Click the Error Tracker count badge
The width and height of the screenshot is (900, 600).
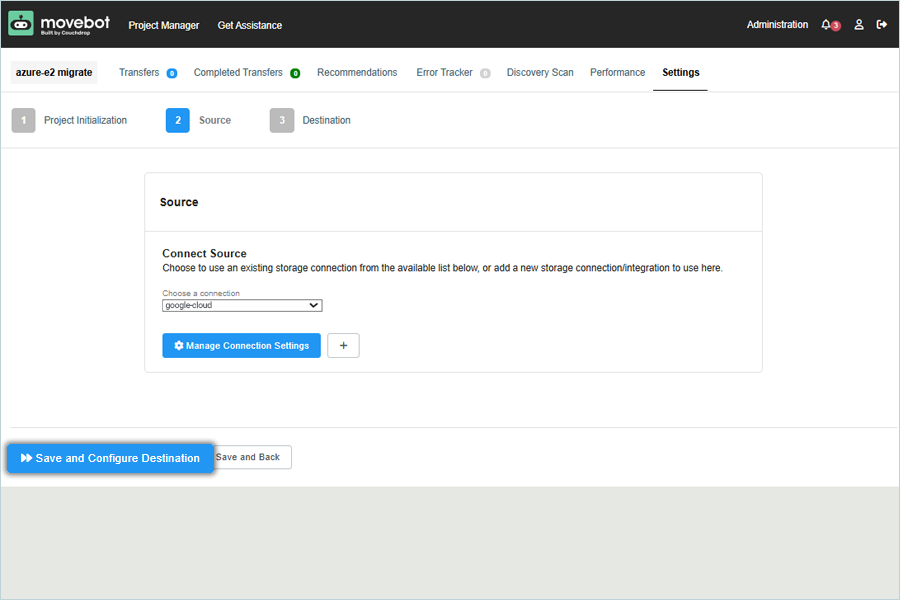pyautogui.click(x=485, y=73)
